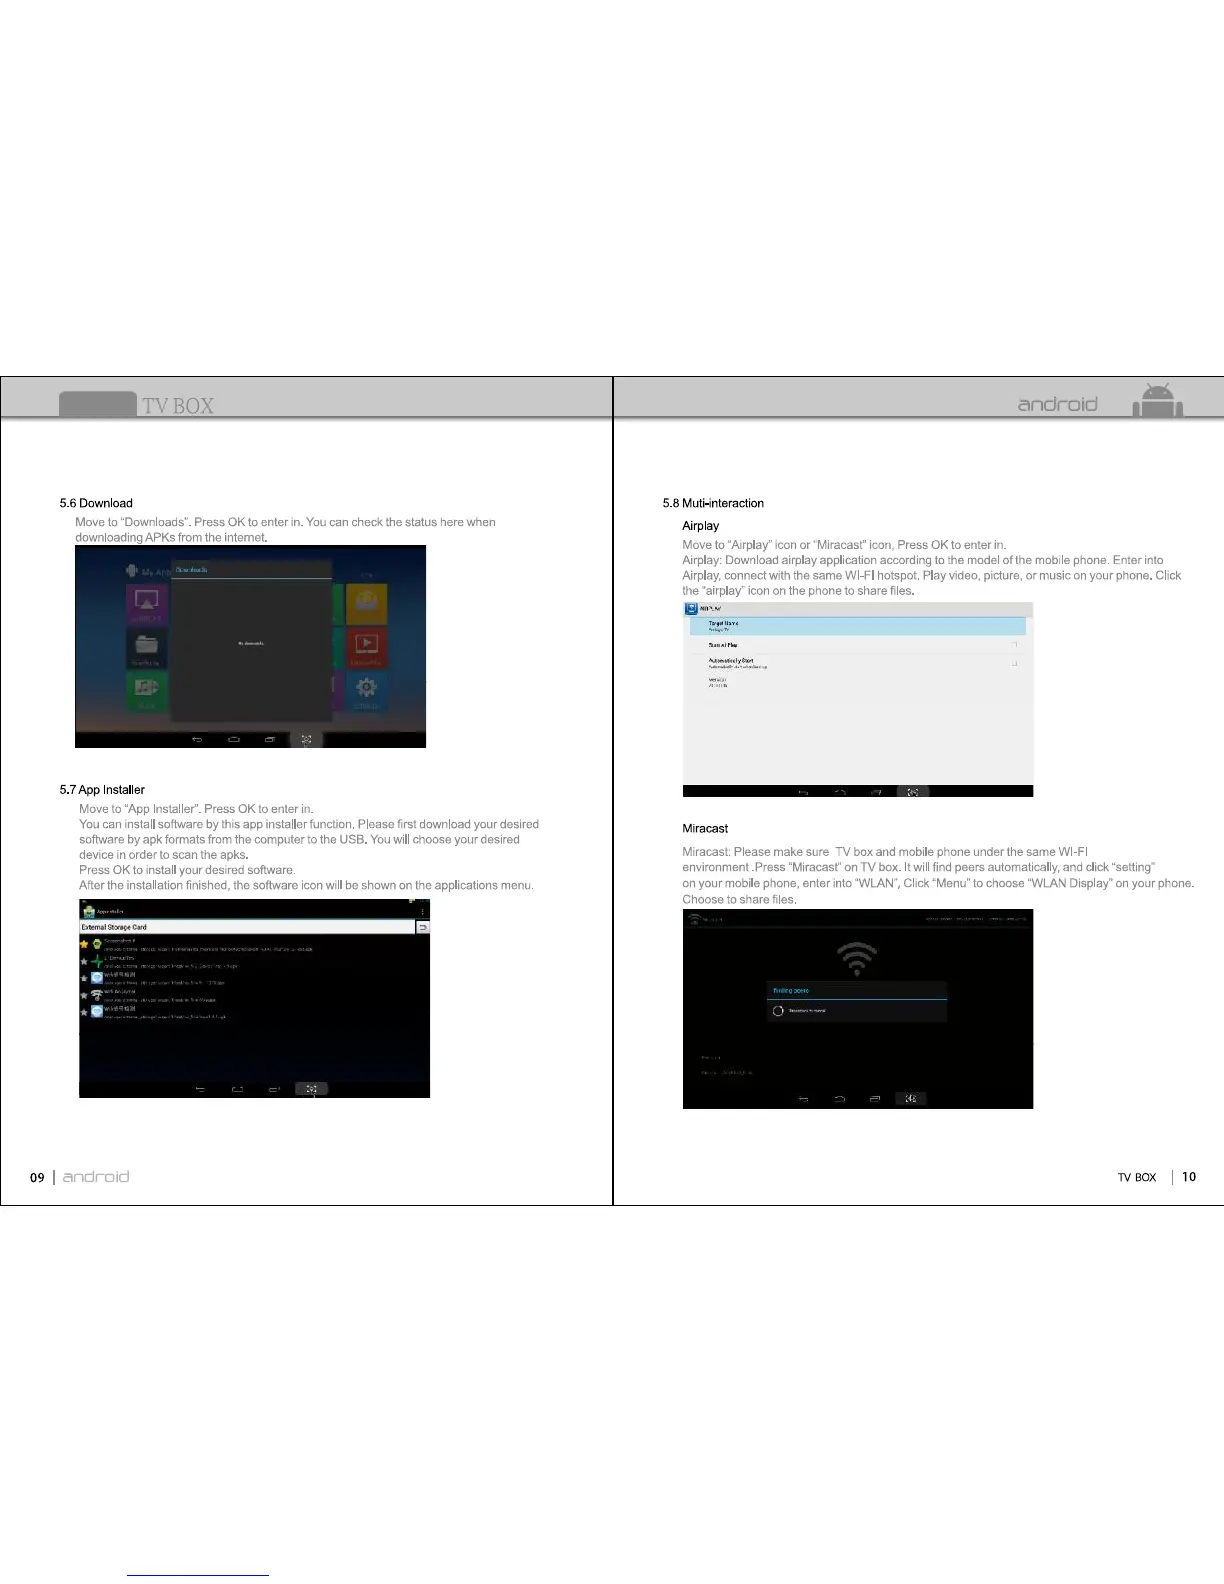Click the large wifi symbol in Miracast screen
Image resolution: width=1224 pixels, height=1584 pixels.
(857, 958)
